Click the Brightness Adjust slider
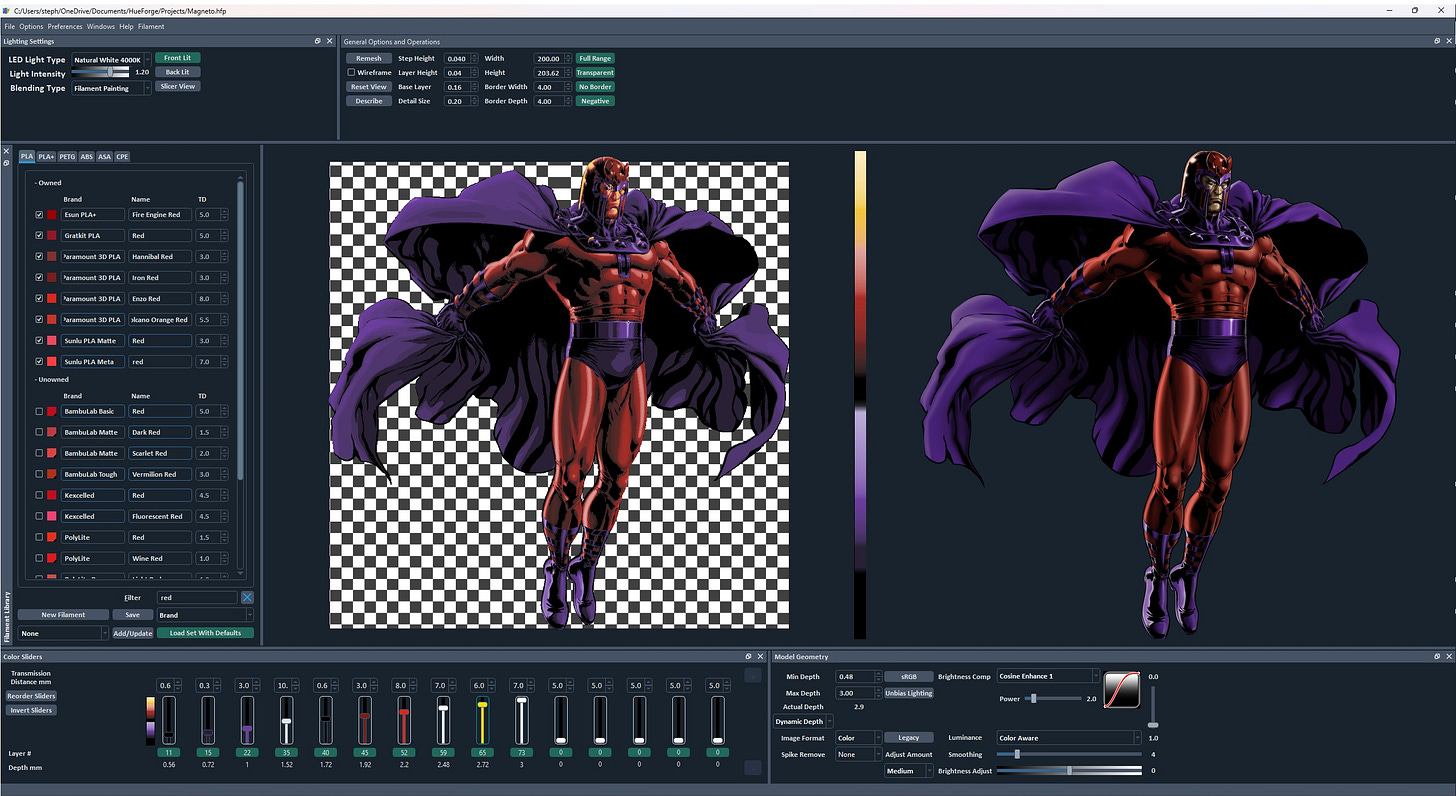The image size is (1456, 796). tap(1068, 770)
